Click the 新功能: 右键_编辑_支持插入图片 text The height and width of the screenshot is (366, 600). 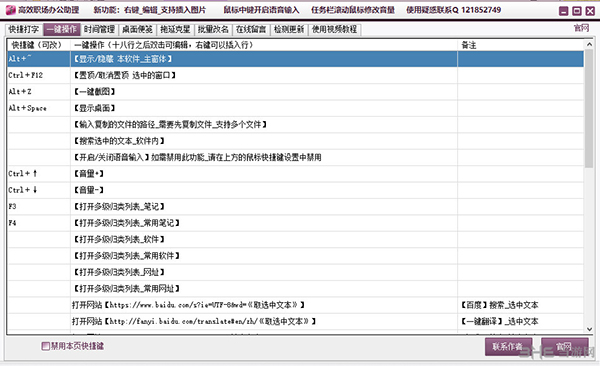tap(150, 10)
